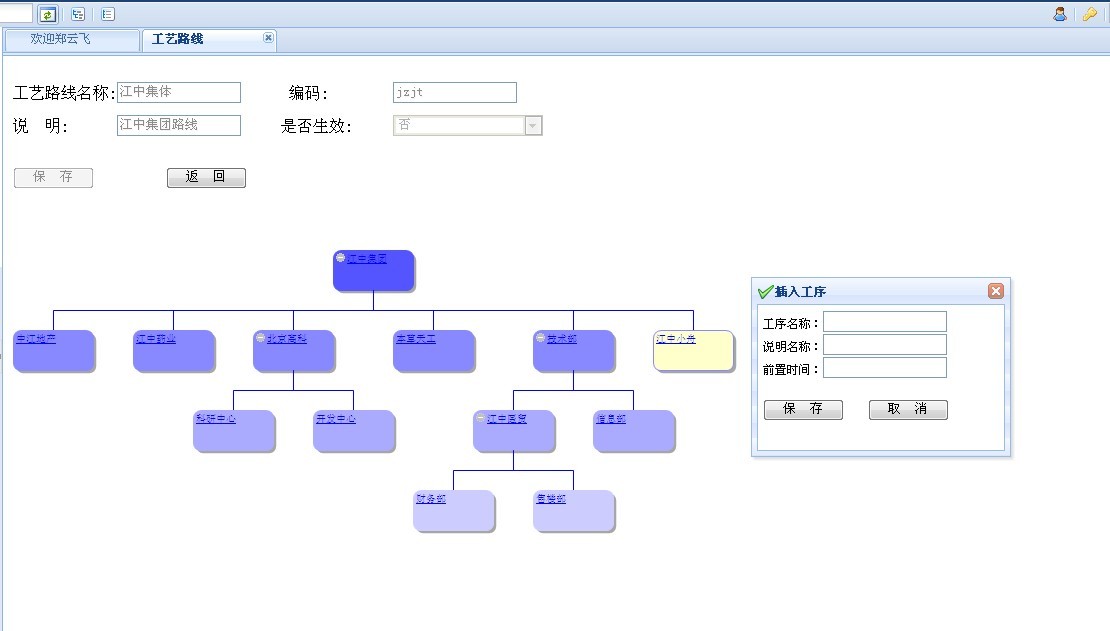Open the 本草天工 node link

click(416, 339)
